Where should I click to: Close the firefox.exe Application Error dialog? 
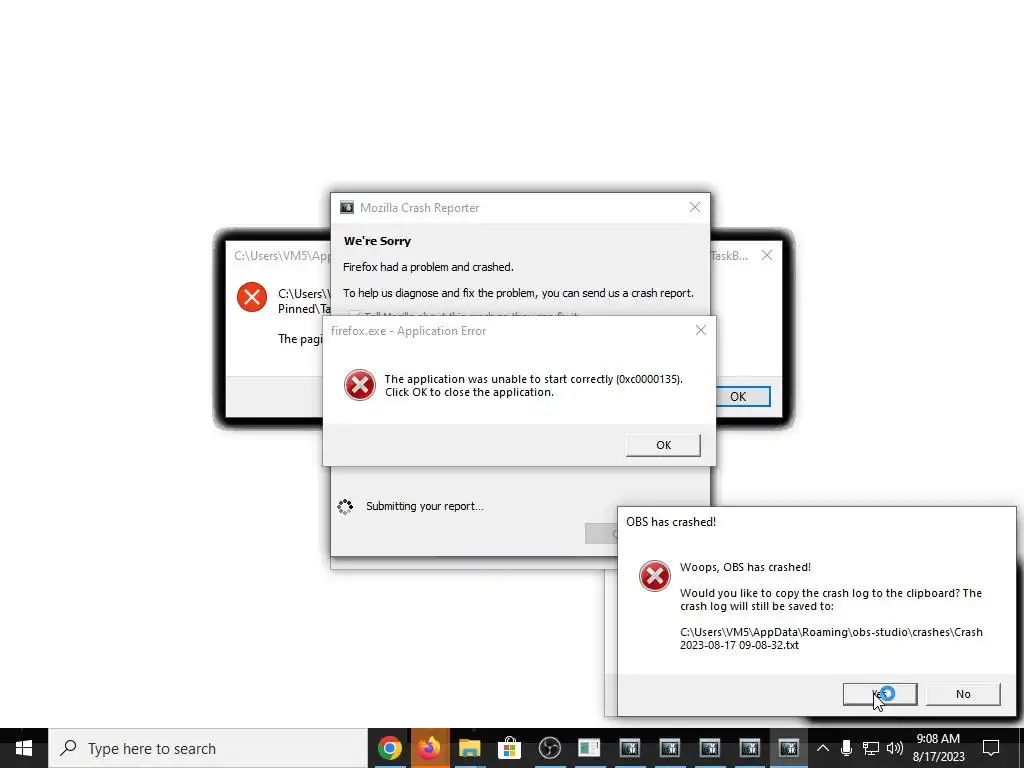coord(701,330)
